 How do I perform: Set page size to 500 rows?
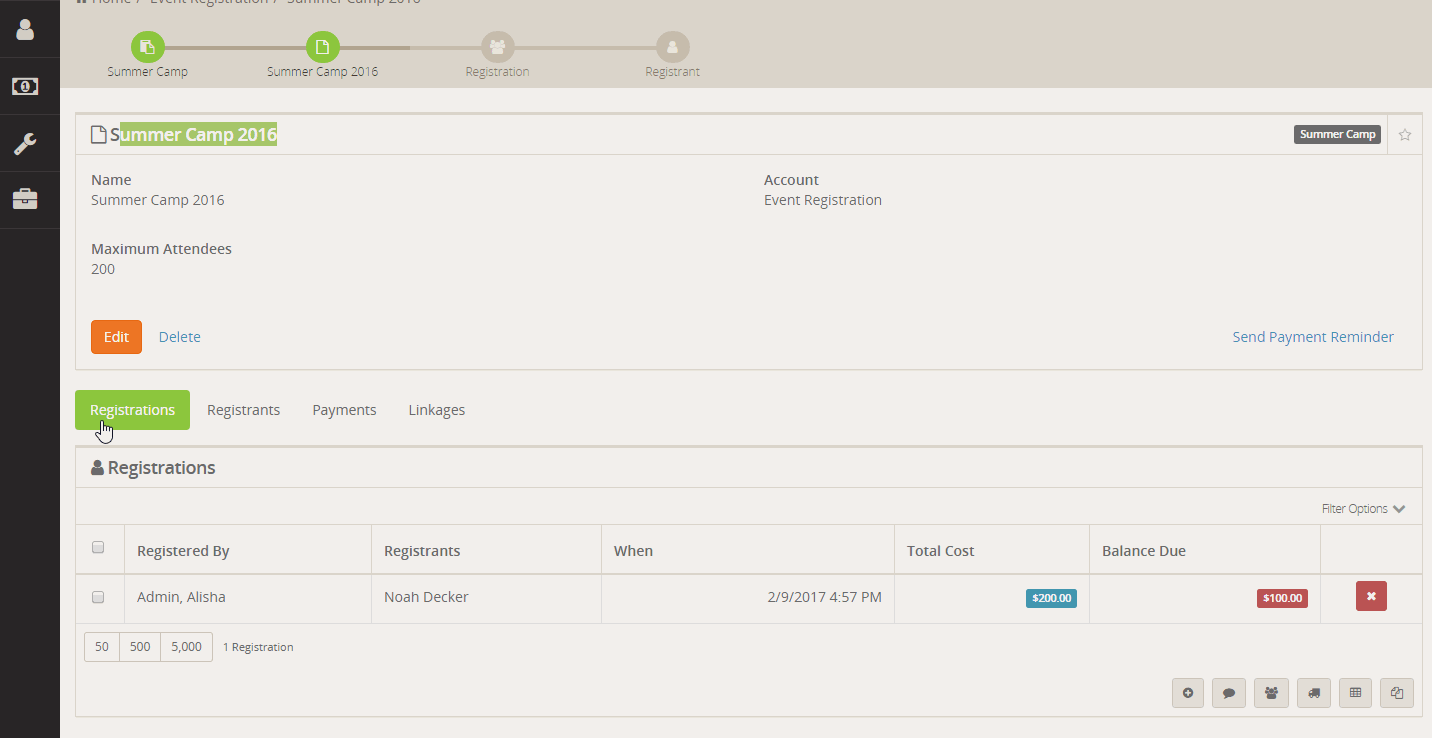point(140,647)
